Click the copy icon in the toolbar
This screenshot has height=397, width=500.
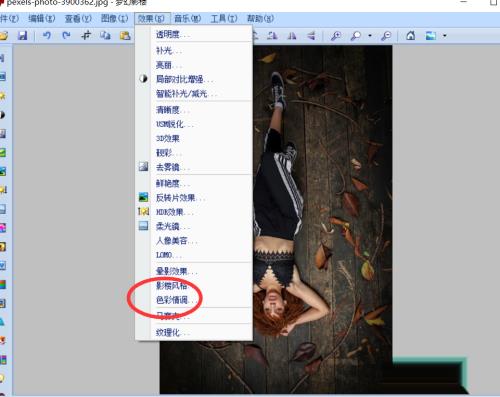[x=105, y=35]
